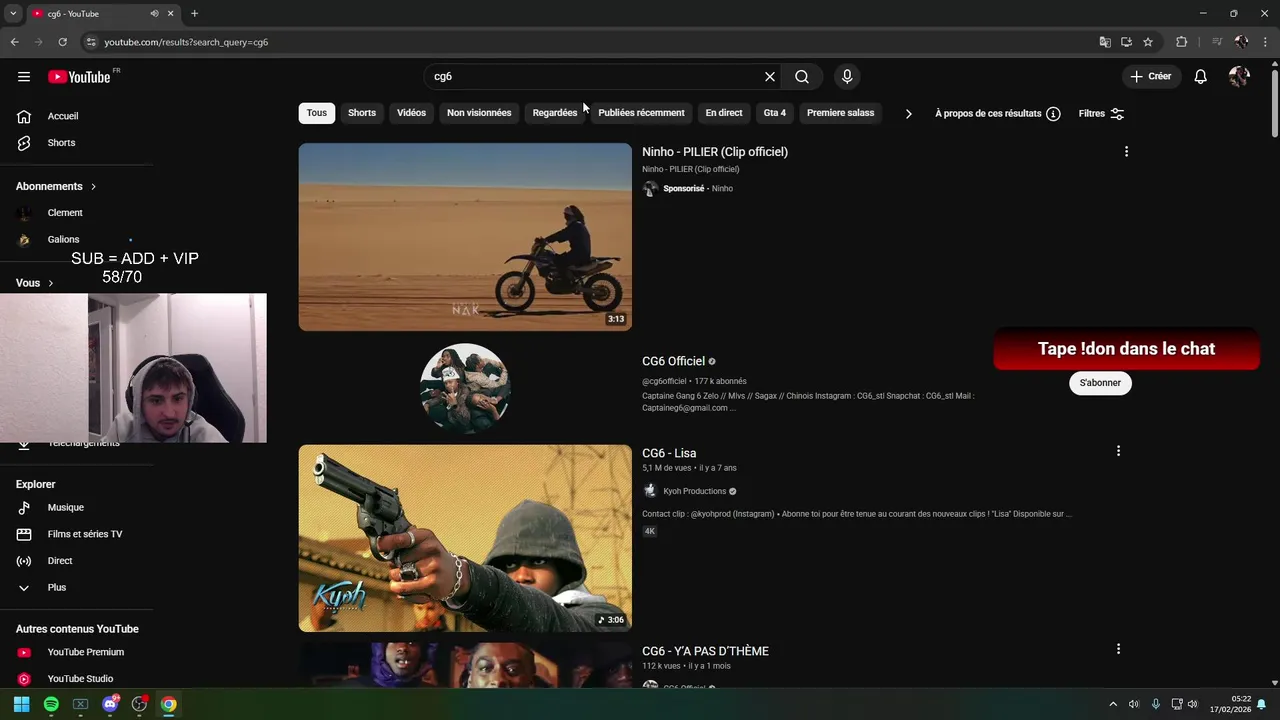Image resolution: width=1280 pixels, height=720 pixels.
Task: Open the Windows notification bell
Action: [x=1262, y=704]
